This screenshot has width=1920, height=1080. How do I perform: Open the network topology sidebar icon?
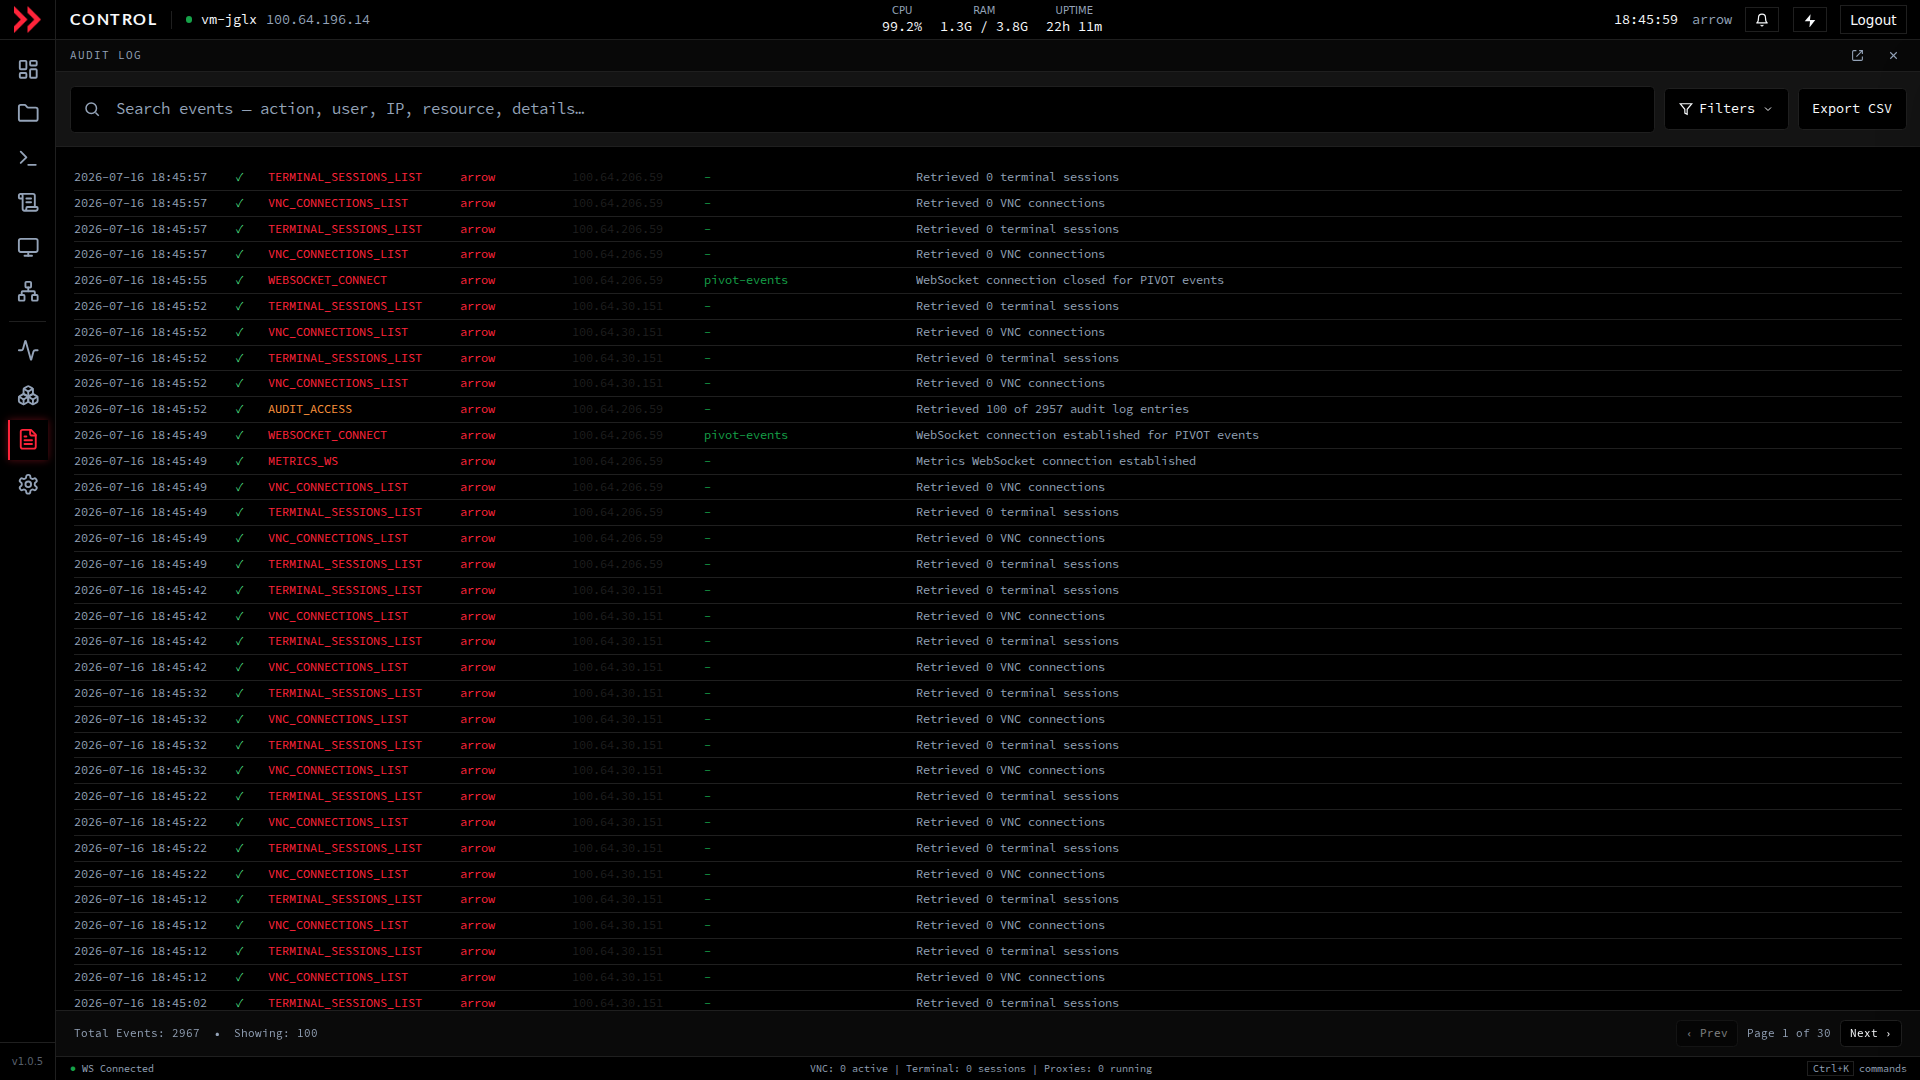28,292
